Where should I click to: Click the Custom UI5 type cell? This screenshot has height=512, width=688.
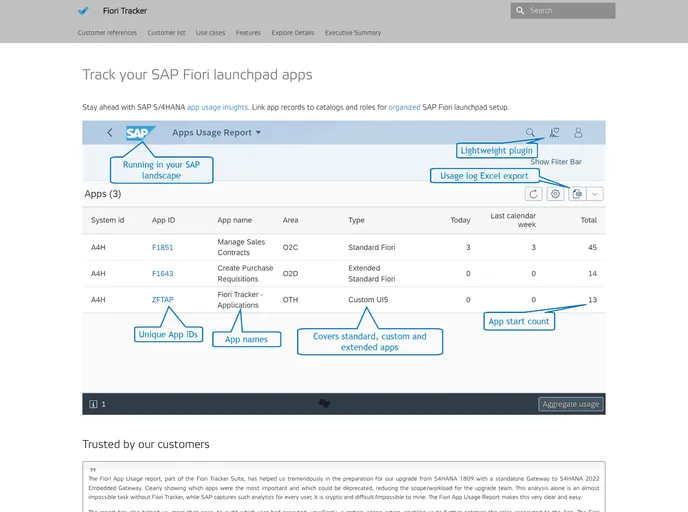(x=368, y=300)
